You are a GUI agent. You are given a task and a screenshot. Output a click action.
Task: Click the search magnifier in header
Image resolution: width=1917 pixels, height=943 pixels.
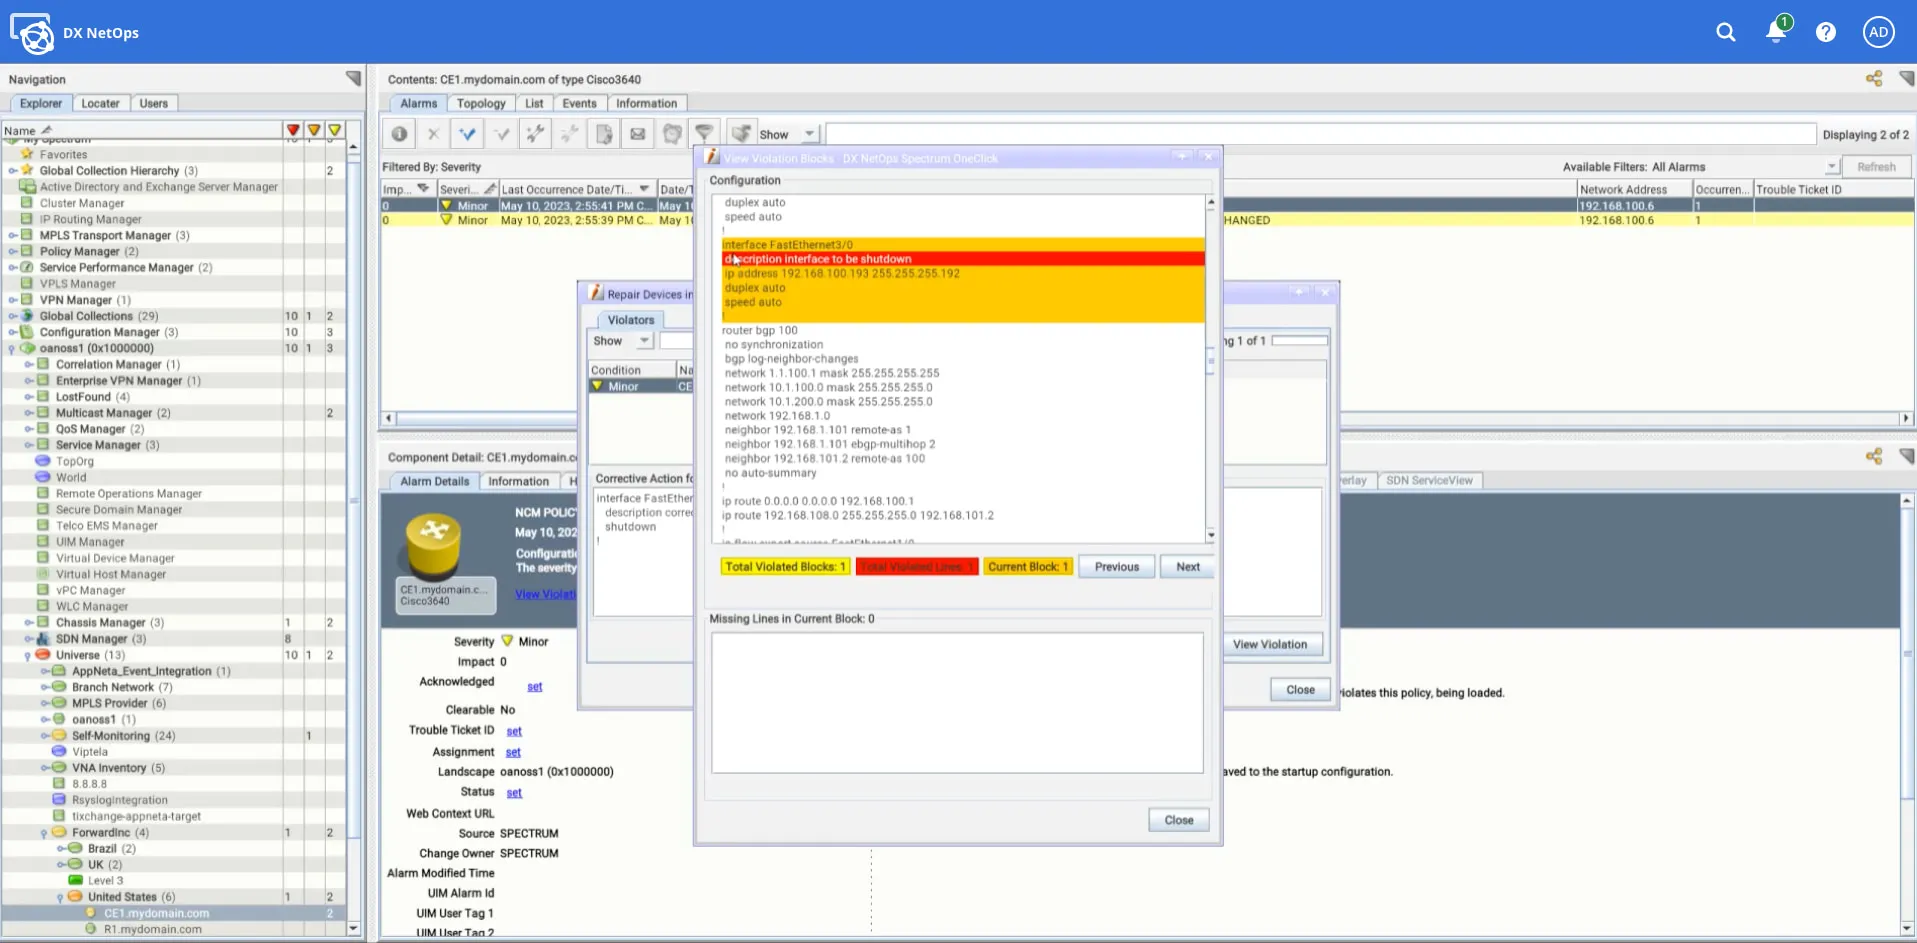1725,32
